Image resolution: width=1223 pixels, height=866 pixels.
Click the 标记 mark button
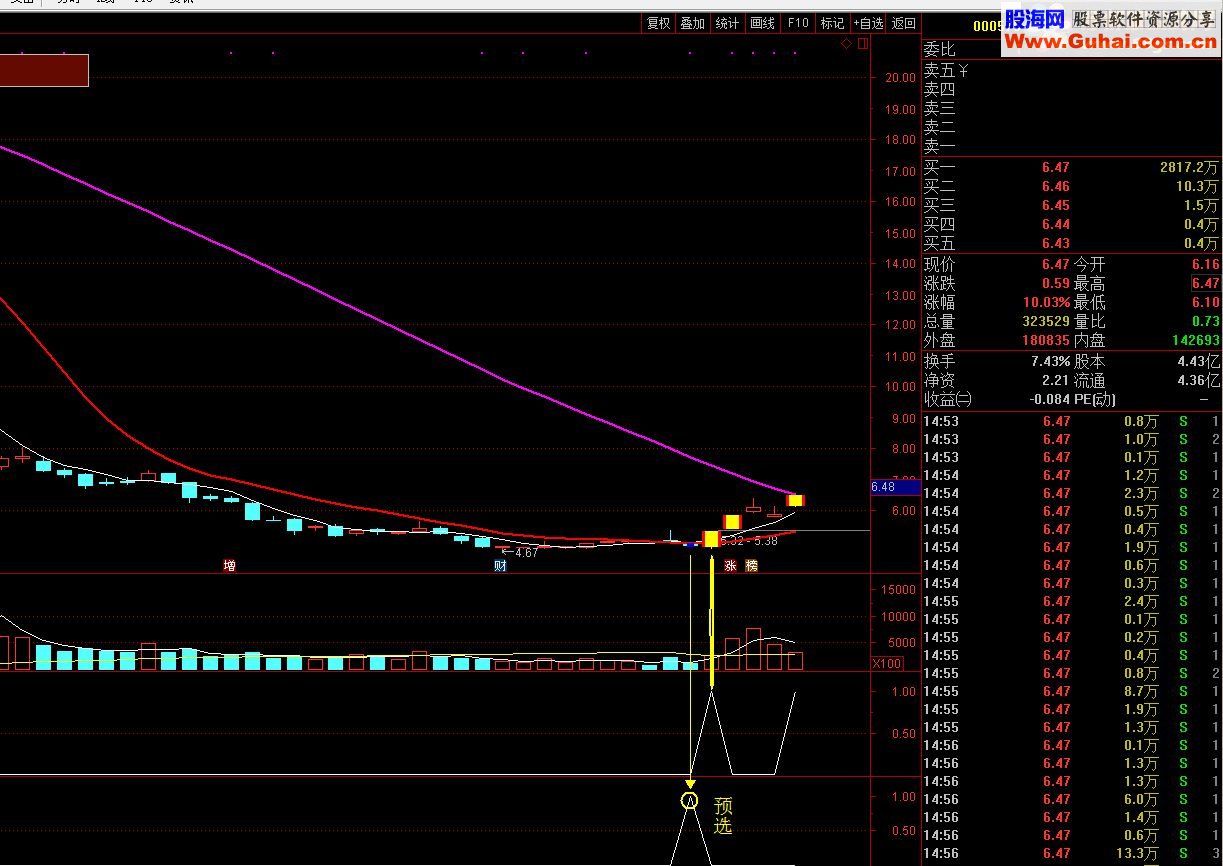pyautogui.click(x=832, y=23)
